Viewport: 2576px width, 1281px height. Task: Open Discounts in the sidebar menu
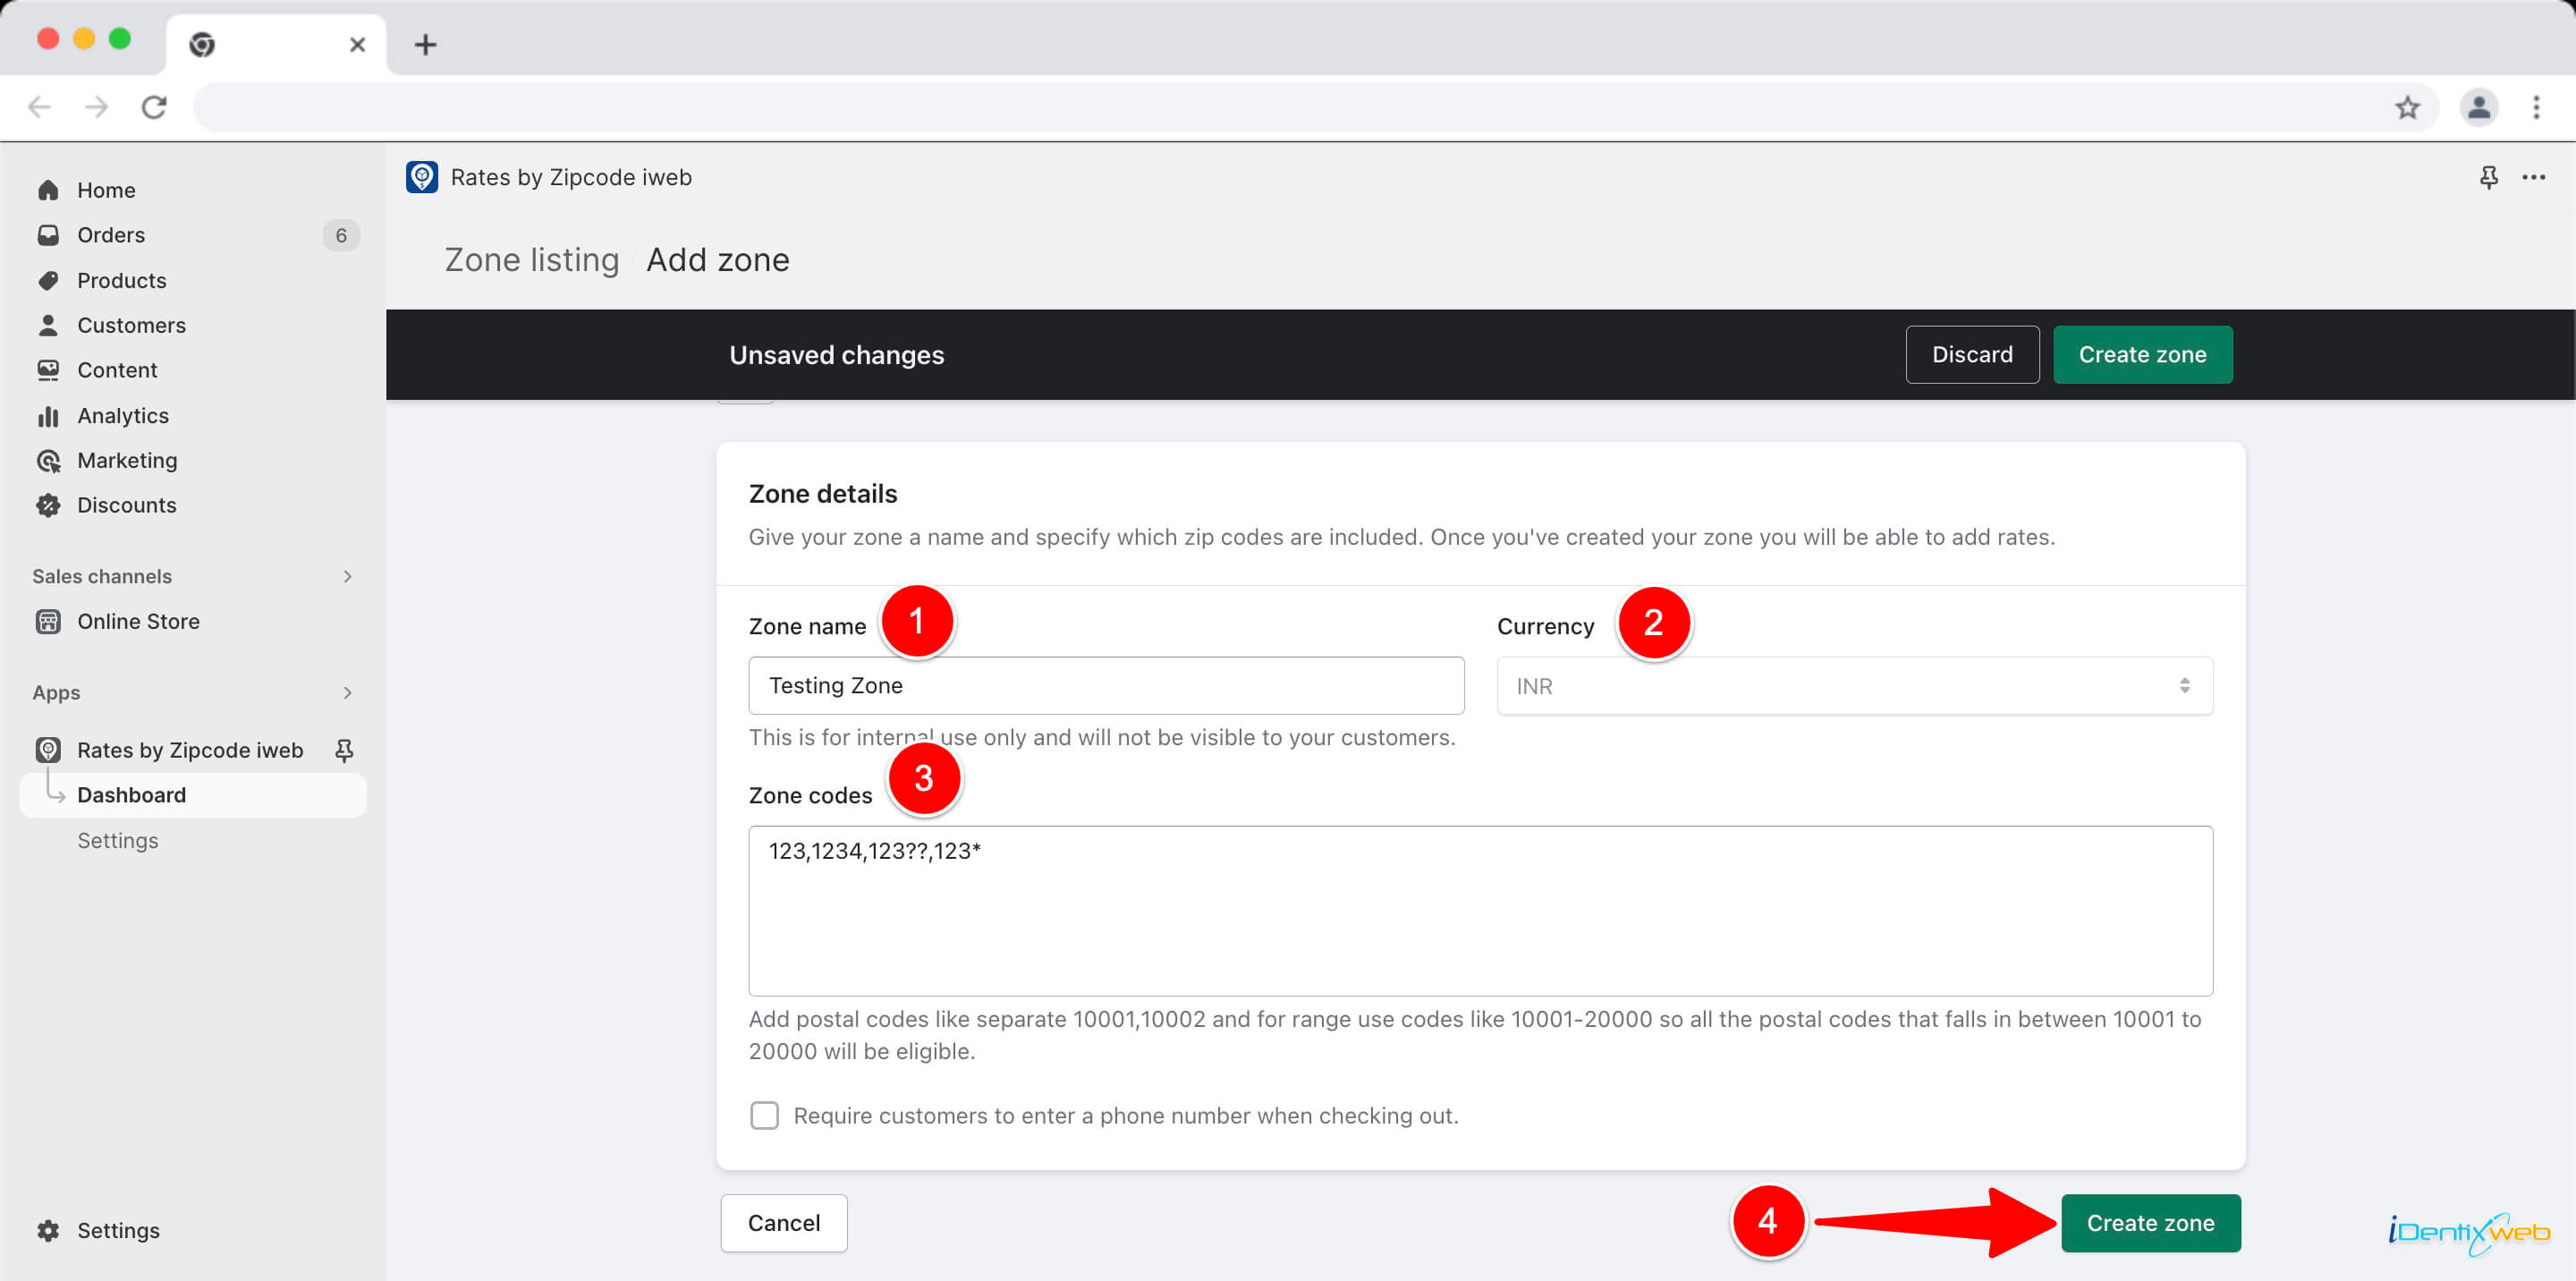coord(127,506)
